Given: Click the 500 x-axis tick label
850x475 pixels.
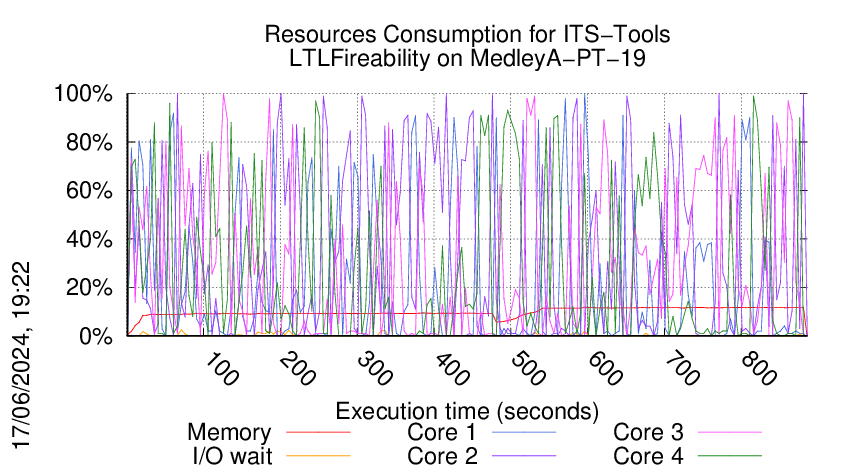Looking at the screenshot, I should (528, 369).
